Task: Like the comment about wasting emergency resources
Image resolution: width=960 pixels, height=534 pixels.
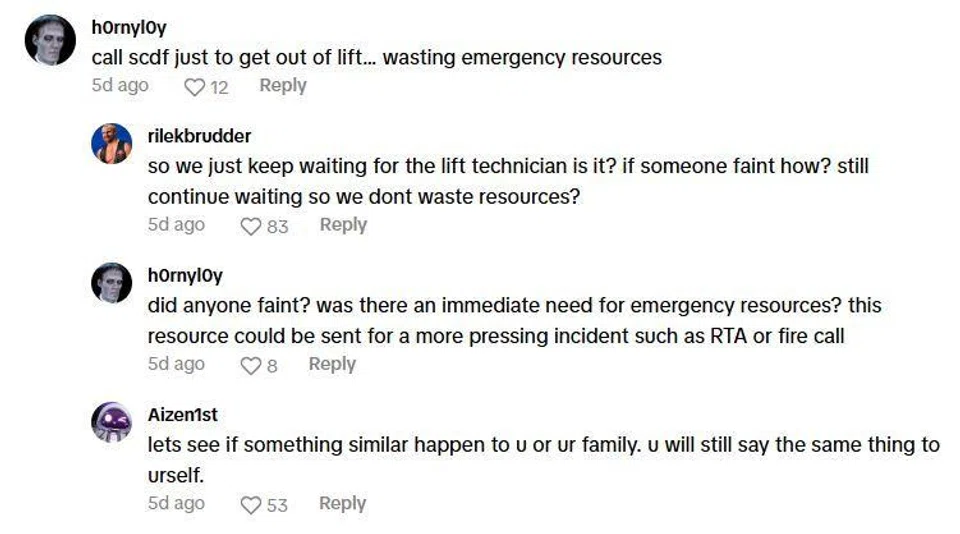Action: [194, 87]
